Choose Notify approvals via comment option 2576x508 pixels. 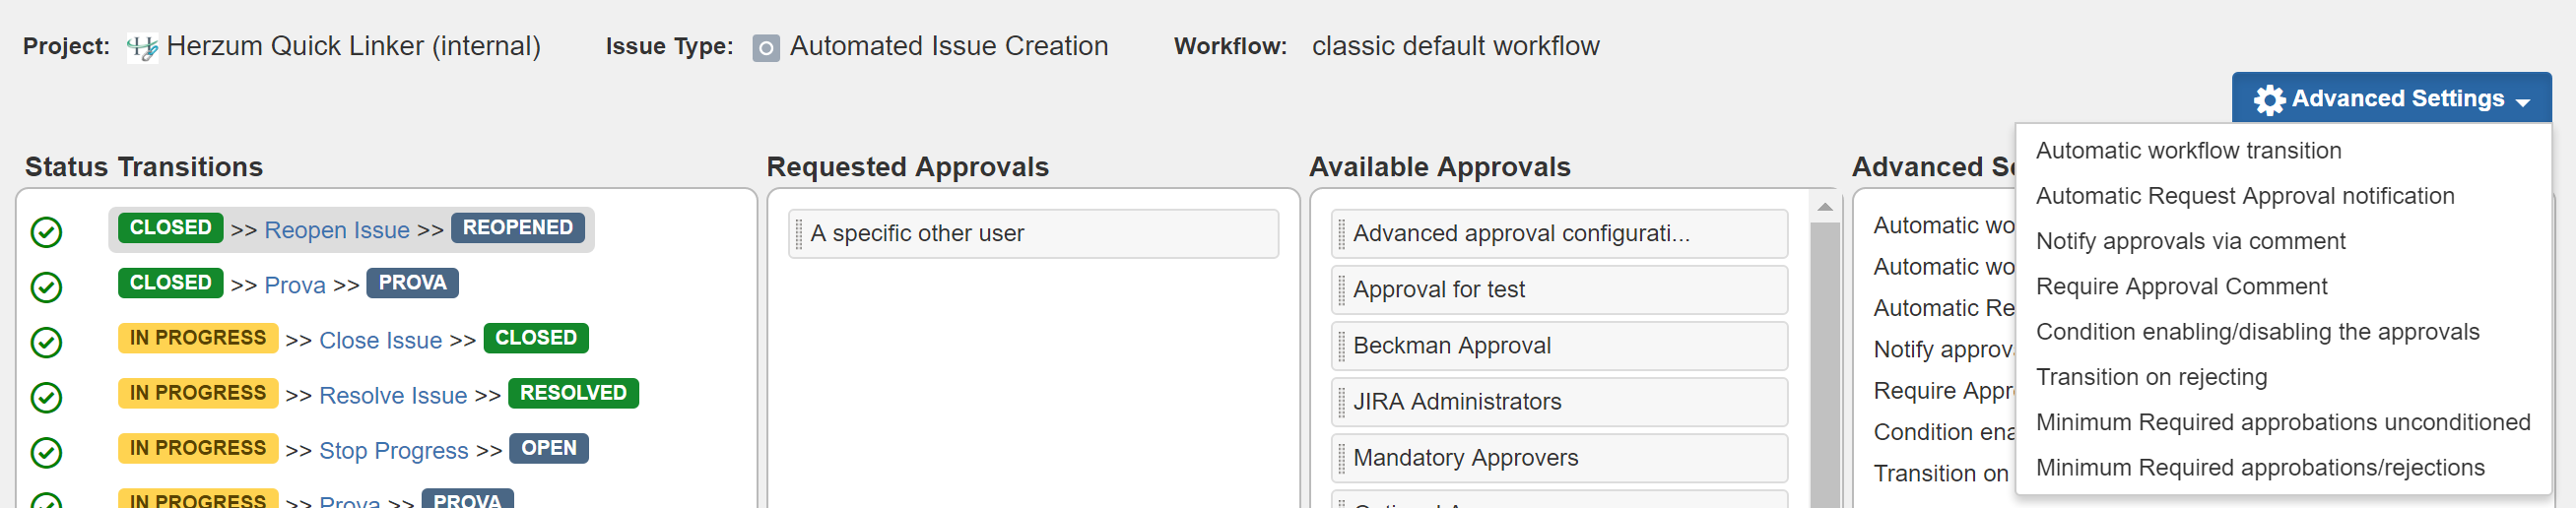[x=2190, y=241]
